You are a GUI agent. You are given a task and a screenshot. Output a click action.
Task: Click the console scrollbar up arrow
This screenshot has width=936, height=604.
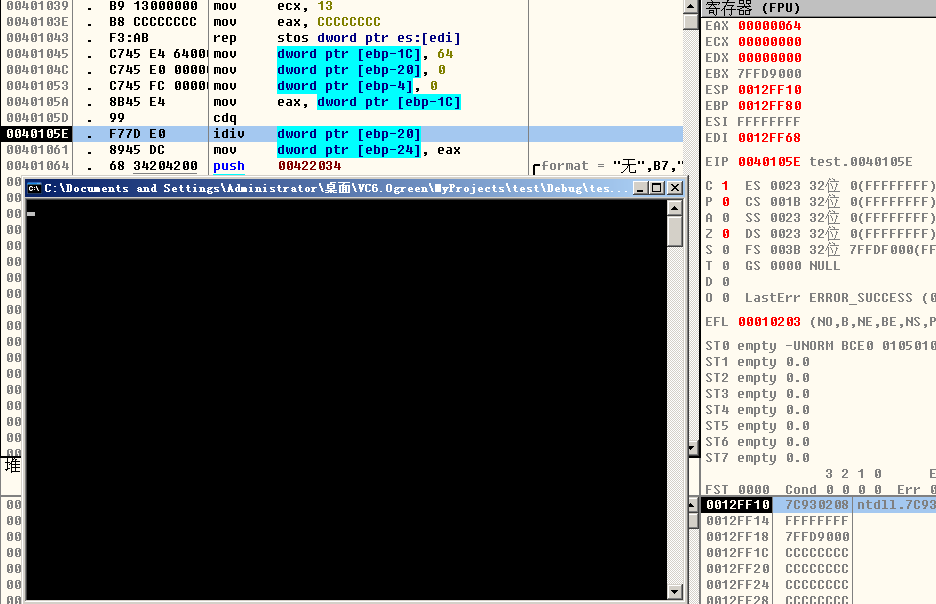[x=675, y=207]
